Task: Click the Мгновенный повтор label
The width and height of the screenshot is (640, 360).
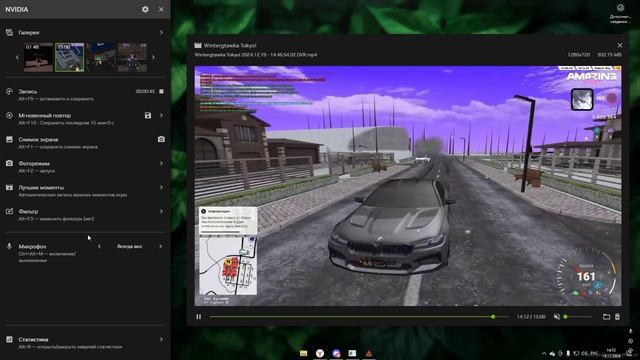Action: pos(44,116)
